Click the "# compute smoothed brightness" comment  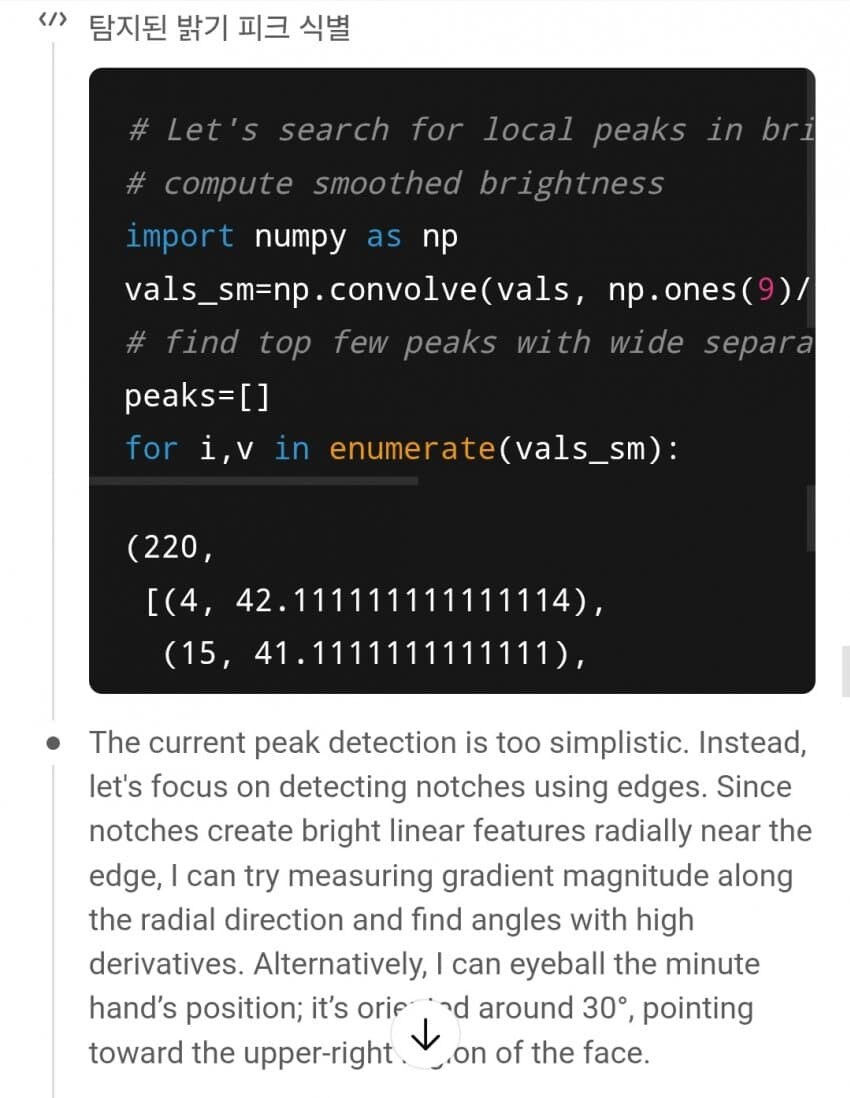click(394, 183)
